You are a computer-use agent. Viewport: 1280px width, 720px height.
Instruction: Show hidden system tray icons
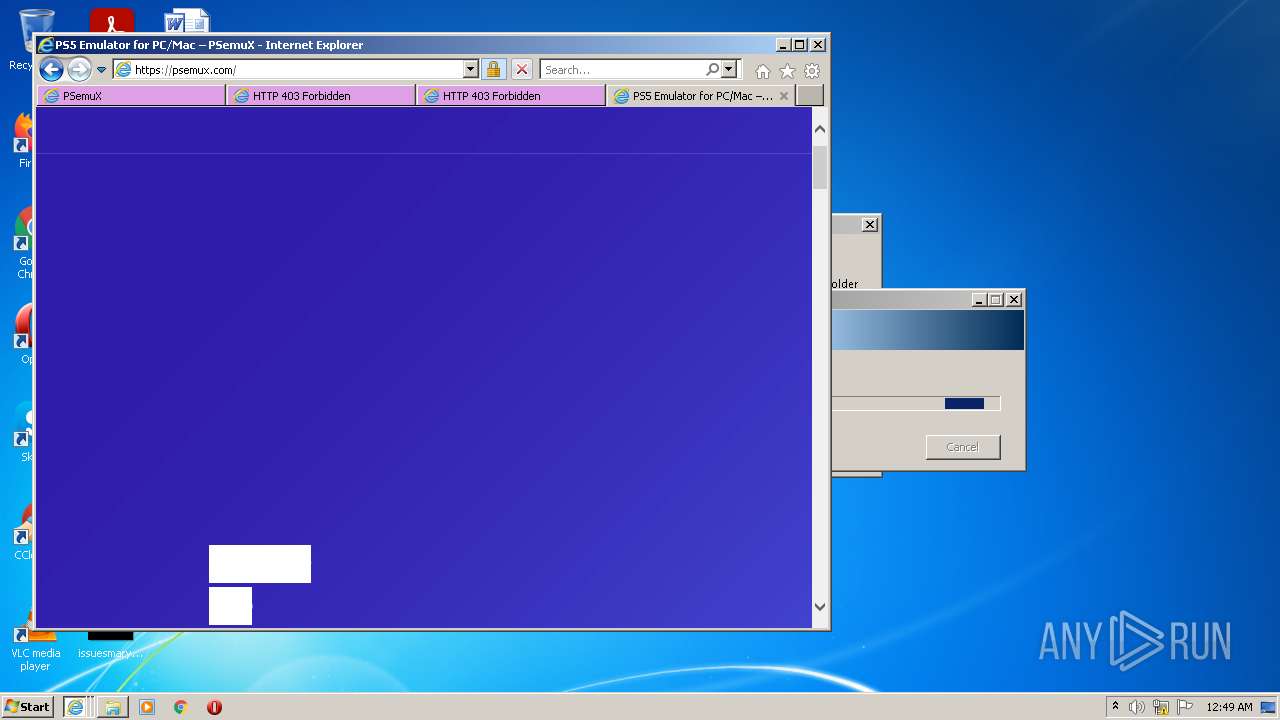1116,707
